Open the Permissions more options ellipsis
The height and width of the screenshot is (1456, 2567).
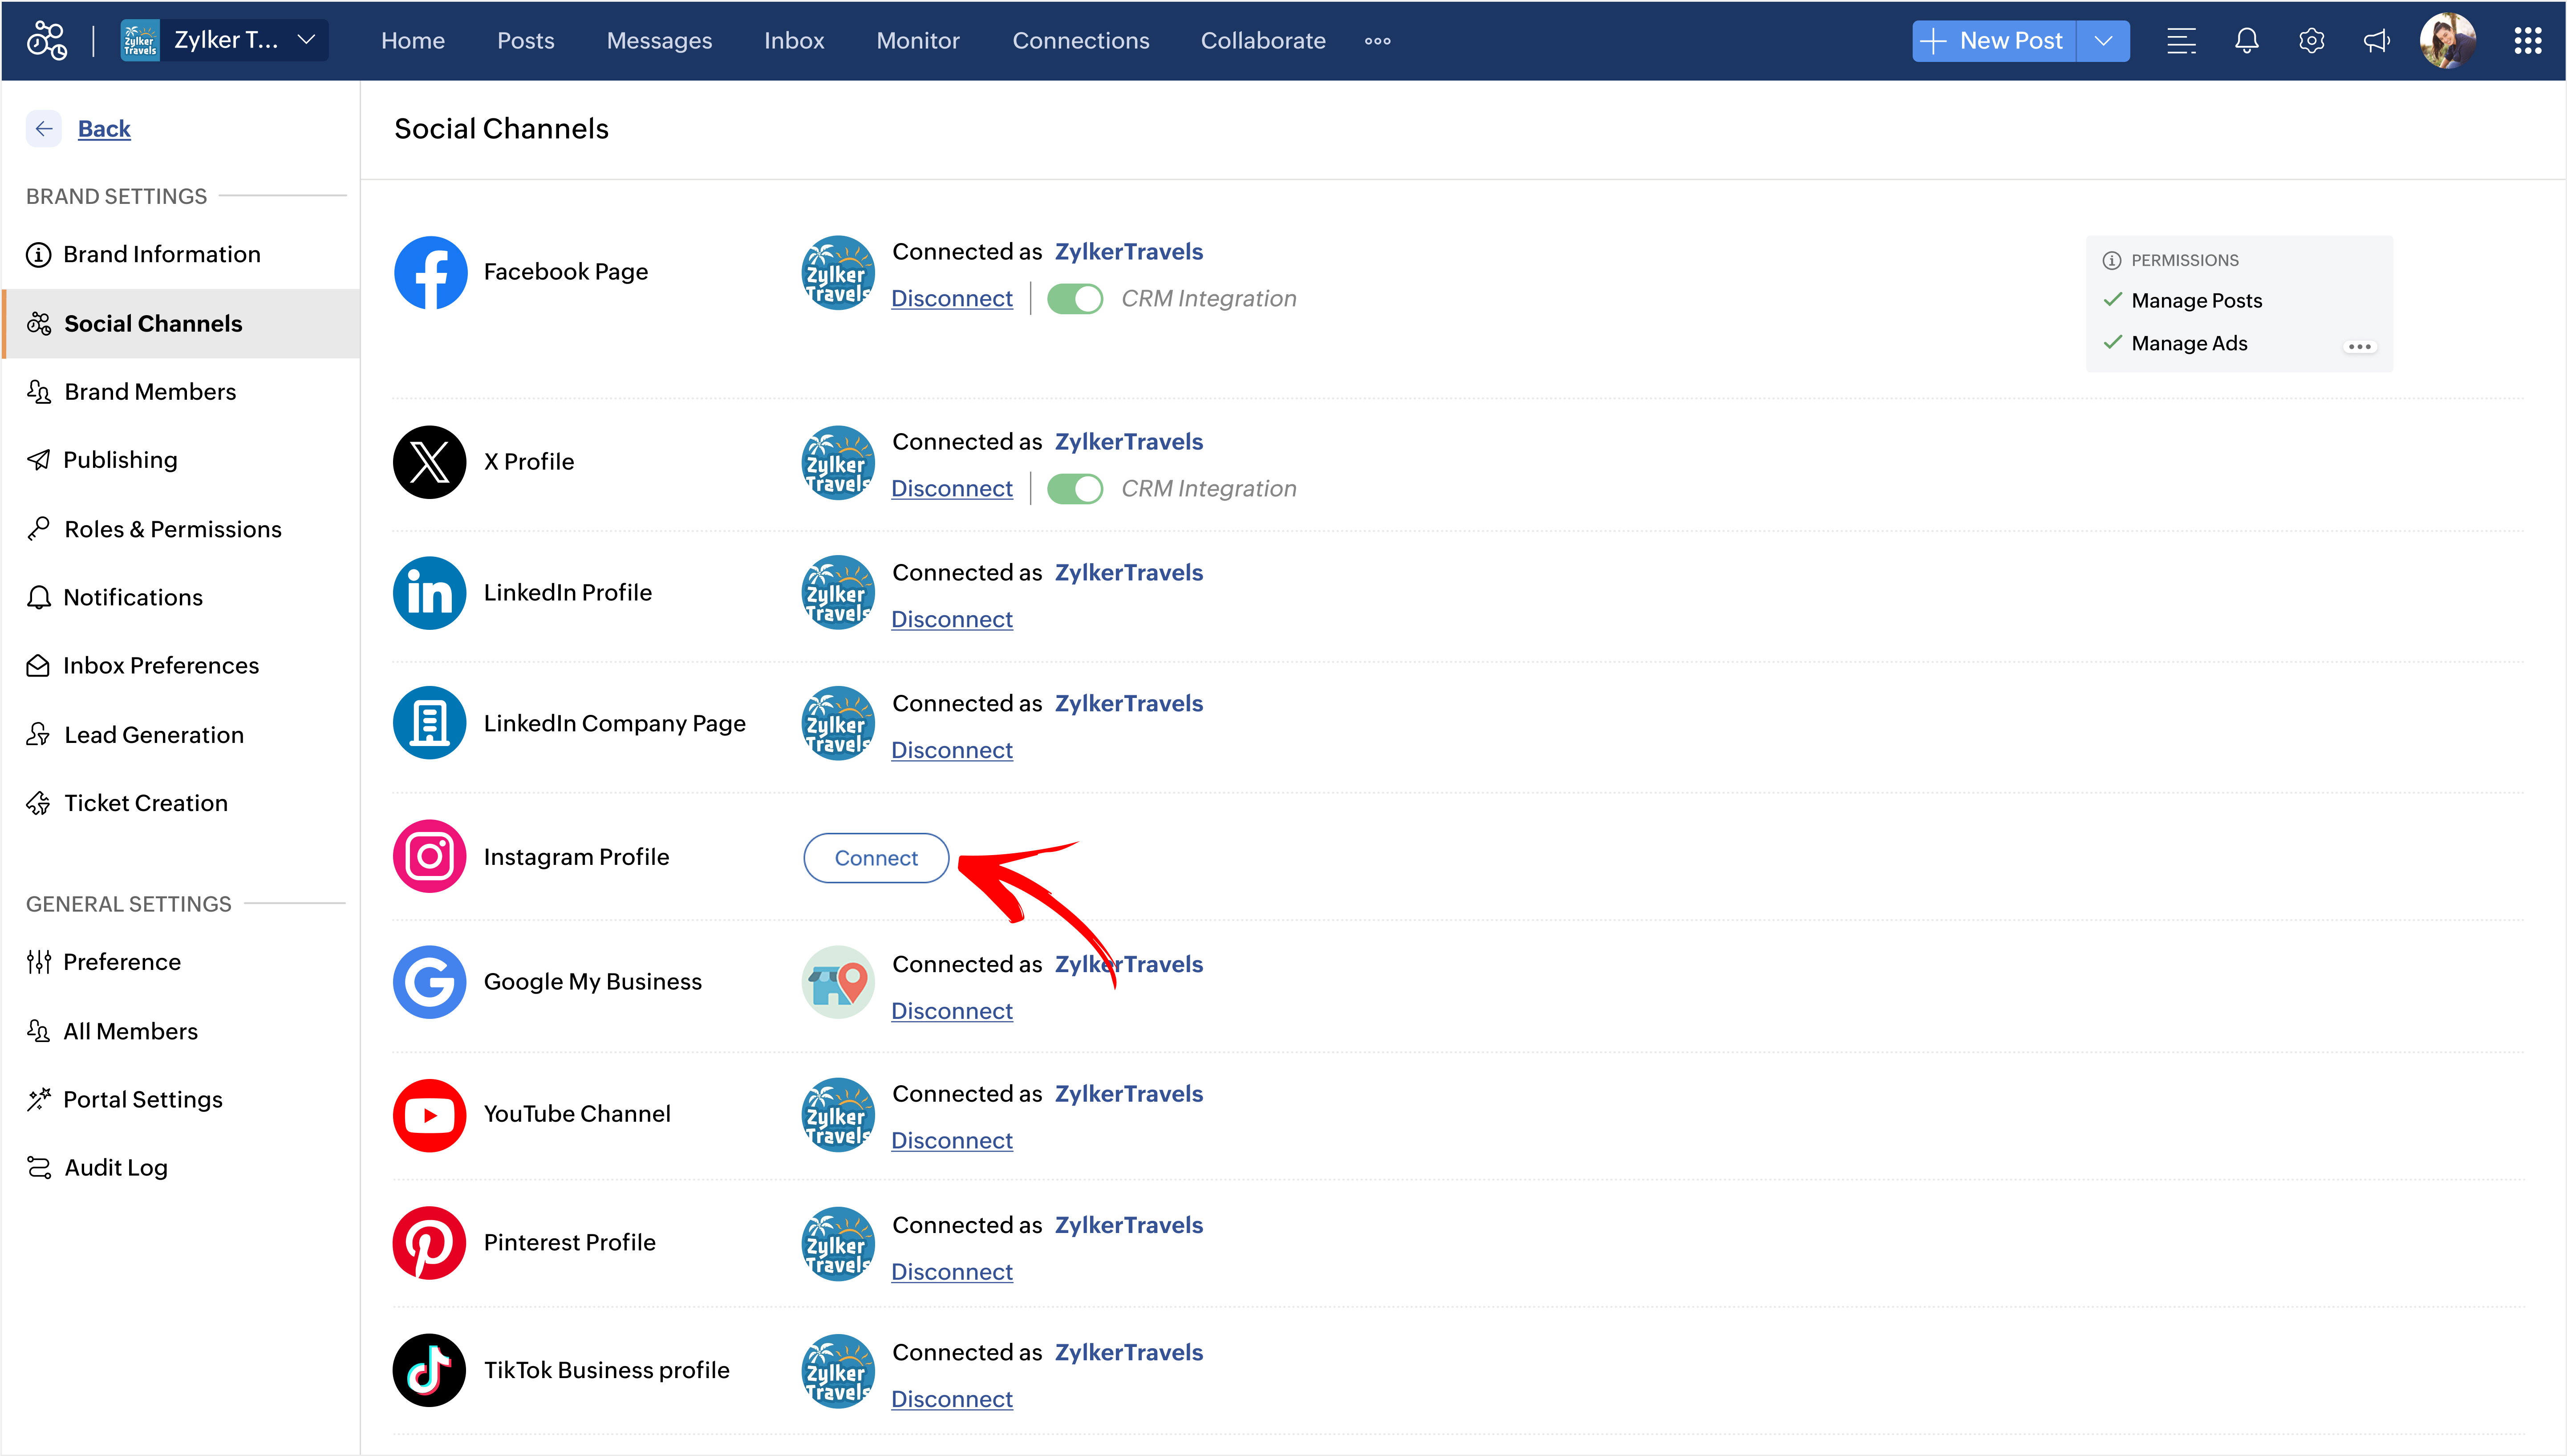pyautogui.click(x=2360, y=347)
